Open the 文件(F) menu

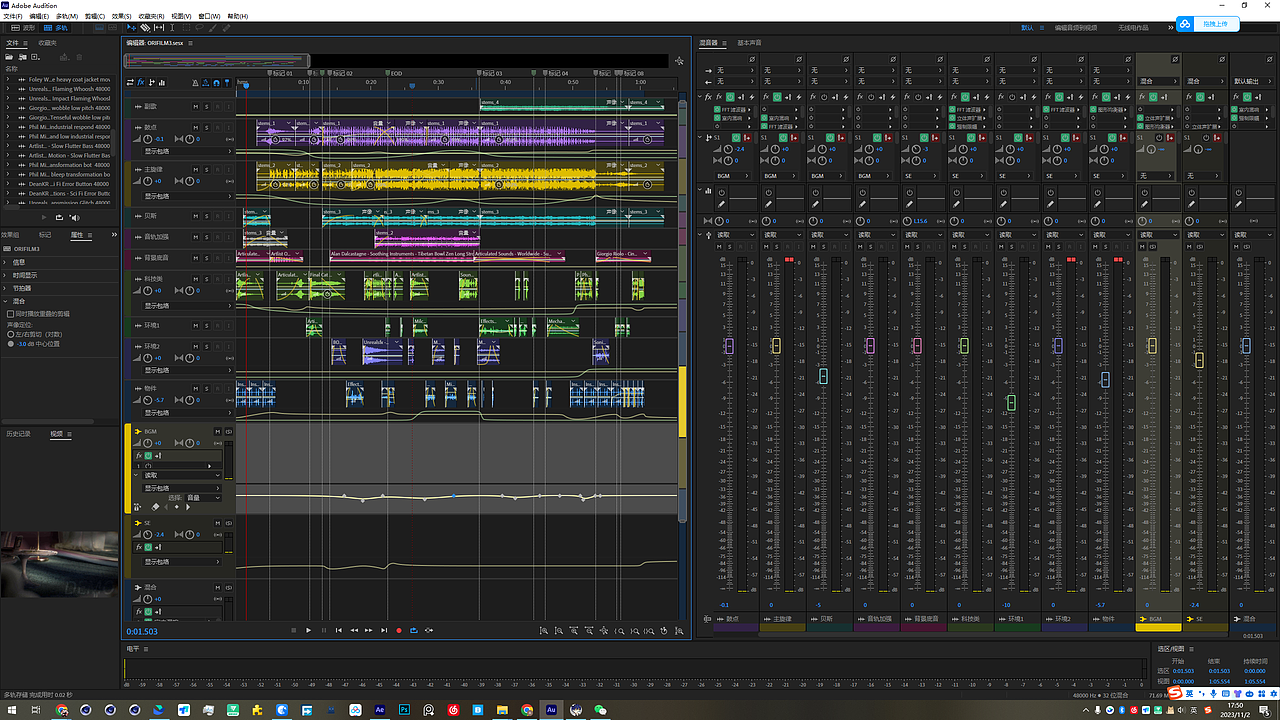pyautogui.click(x=13, y=17)
